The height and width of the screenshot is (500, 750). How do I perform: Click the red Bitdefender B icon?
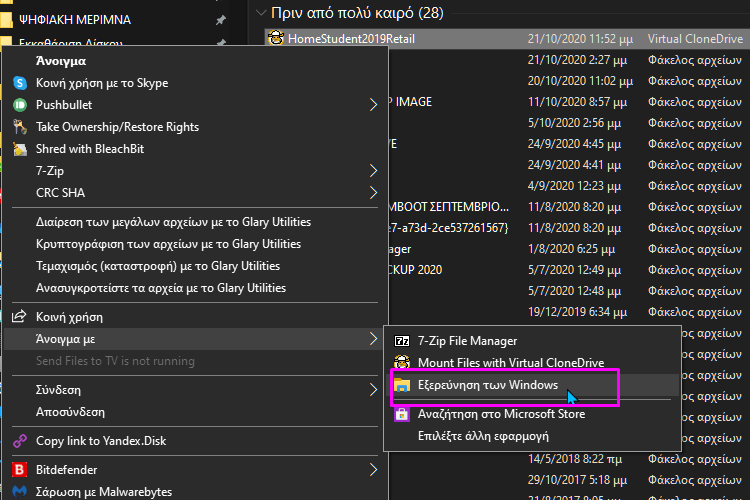coord(20,470)
